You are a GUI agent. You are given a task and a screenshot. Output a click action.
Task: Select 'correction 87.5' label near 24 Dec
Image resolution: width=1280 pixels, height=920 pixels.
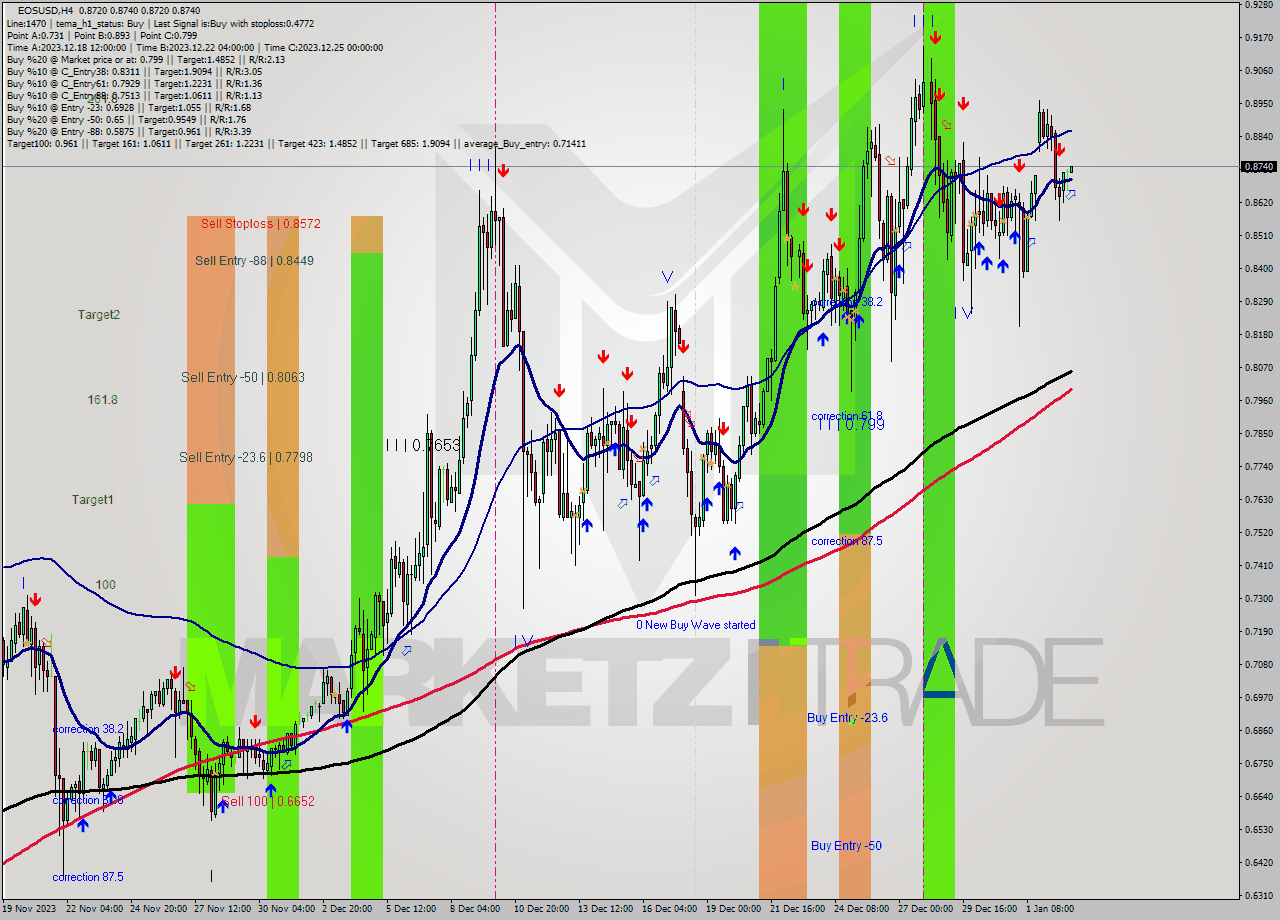coord(847,541)
